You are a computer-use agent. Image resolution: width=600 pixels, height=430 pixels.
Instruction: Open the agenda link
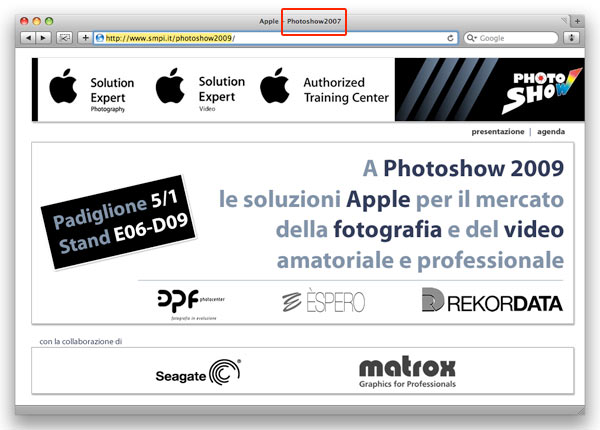[551, 132]
